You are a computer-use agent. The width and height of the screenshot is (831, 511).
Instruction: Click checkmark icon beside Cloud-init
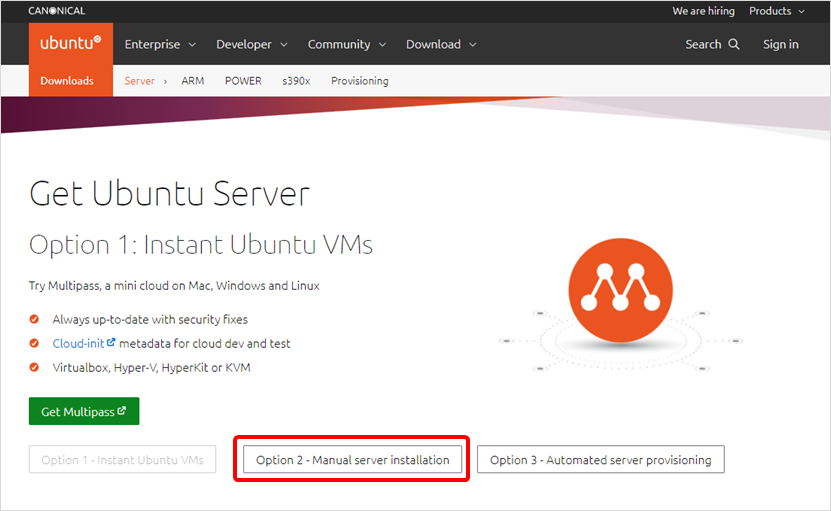pos(34,343)
